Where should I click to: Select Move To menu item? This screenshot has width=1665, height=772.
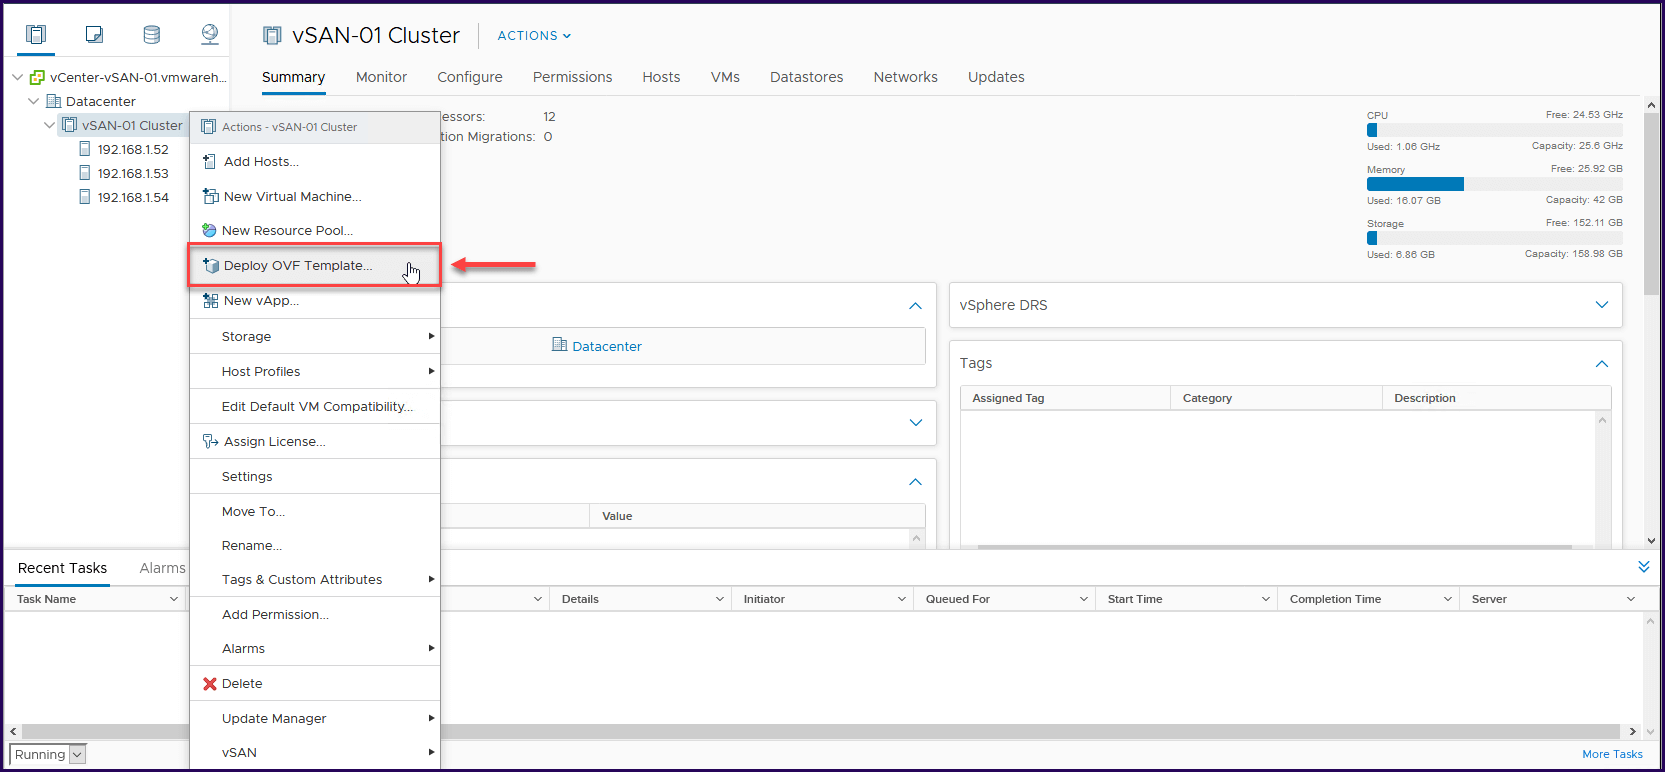click(x=315, y=511)
